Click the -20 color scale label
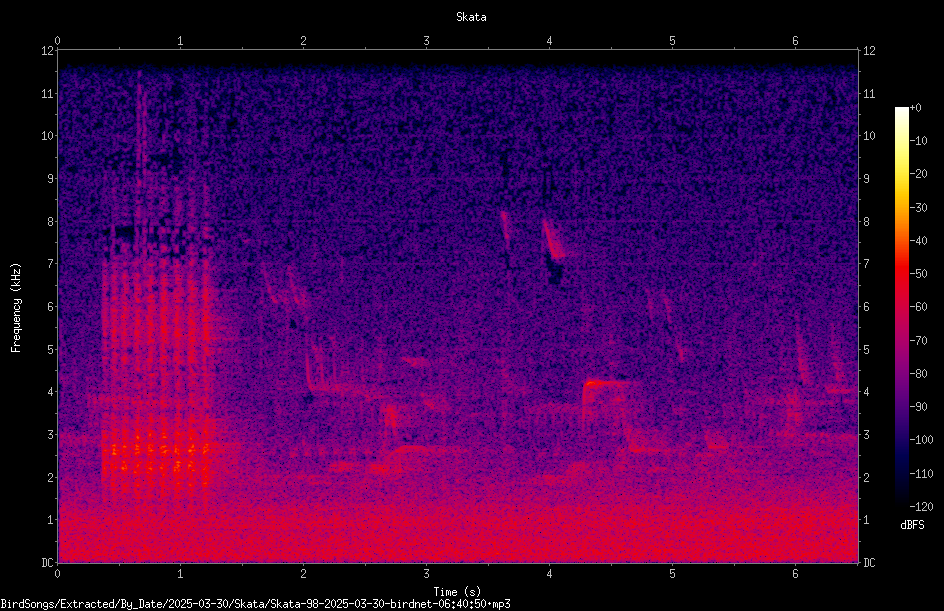Image resolution: width=944 pixels, height=611 pixels. point(918,174)
